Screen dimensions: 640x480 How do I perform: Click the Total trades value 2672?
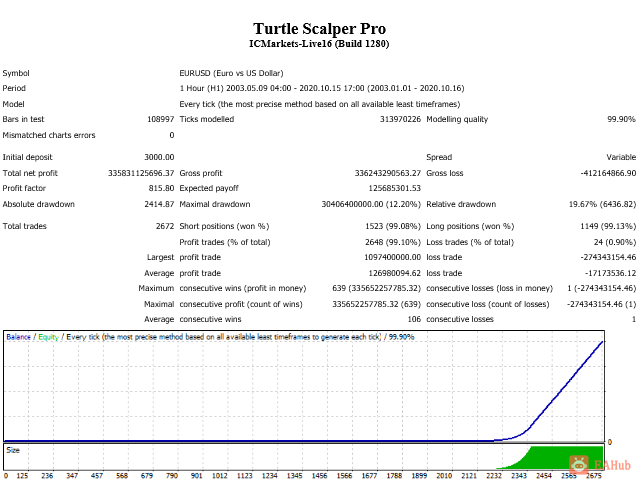165,226
